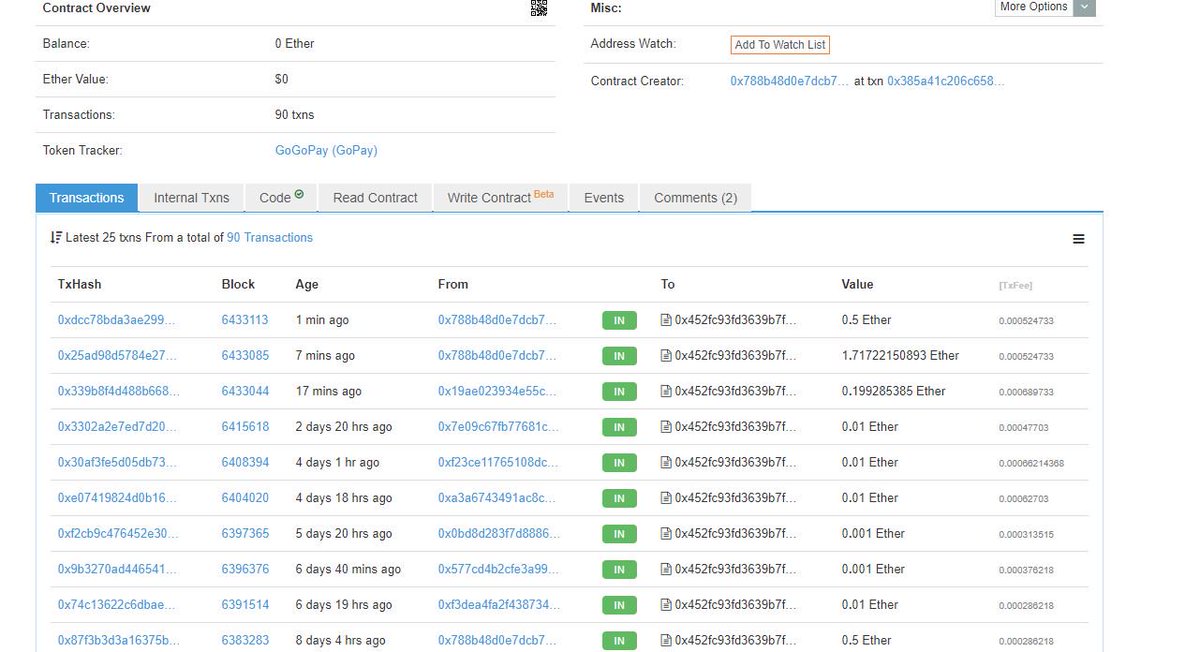Click the [TxFee] column header
This screenshot has width=1200, height=652.
tap(1016, 286)
